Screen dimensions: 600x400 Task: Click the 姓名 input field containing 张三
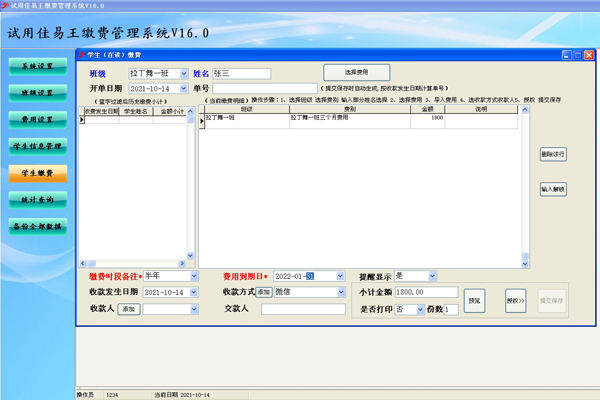coord(241,73)
